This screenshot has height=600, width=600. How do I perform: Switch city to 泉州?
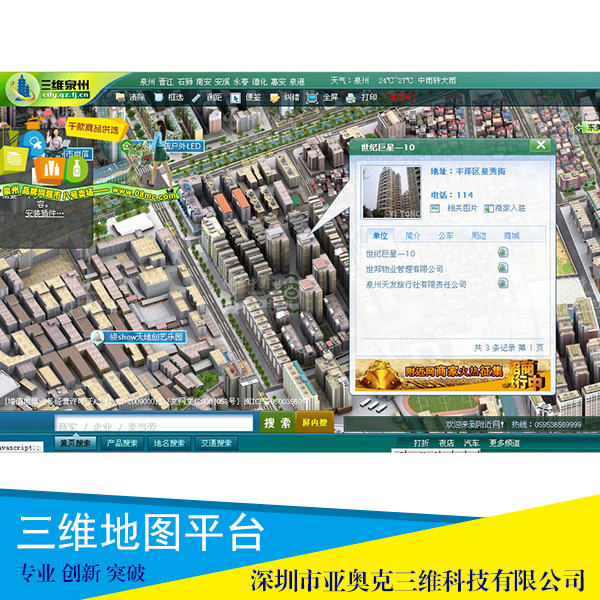coord(147,82)
